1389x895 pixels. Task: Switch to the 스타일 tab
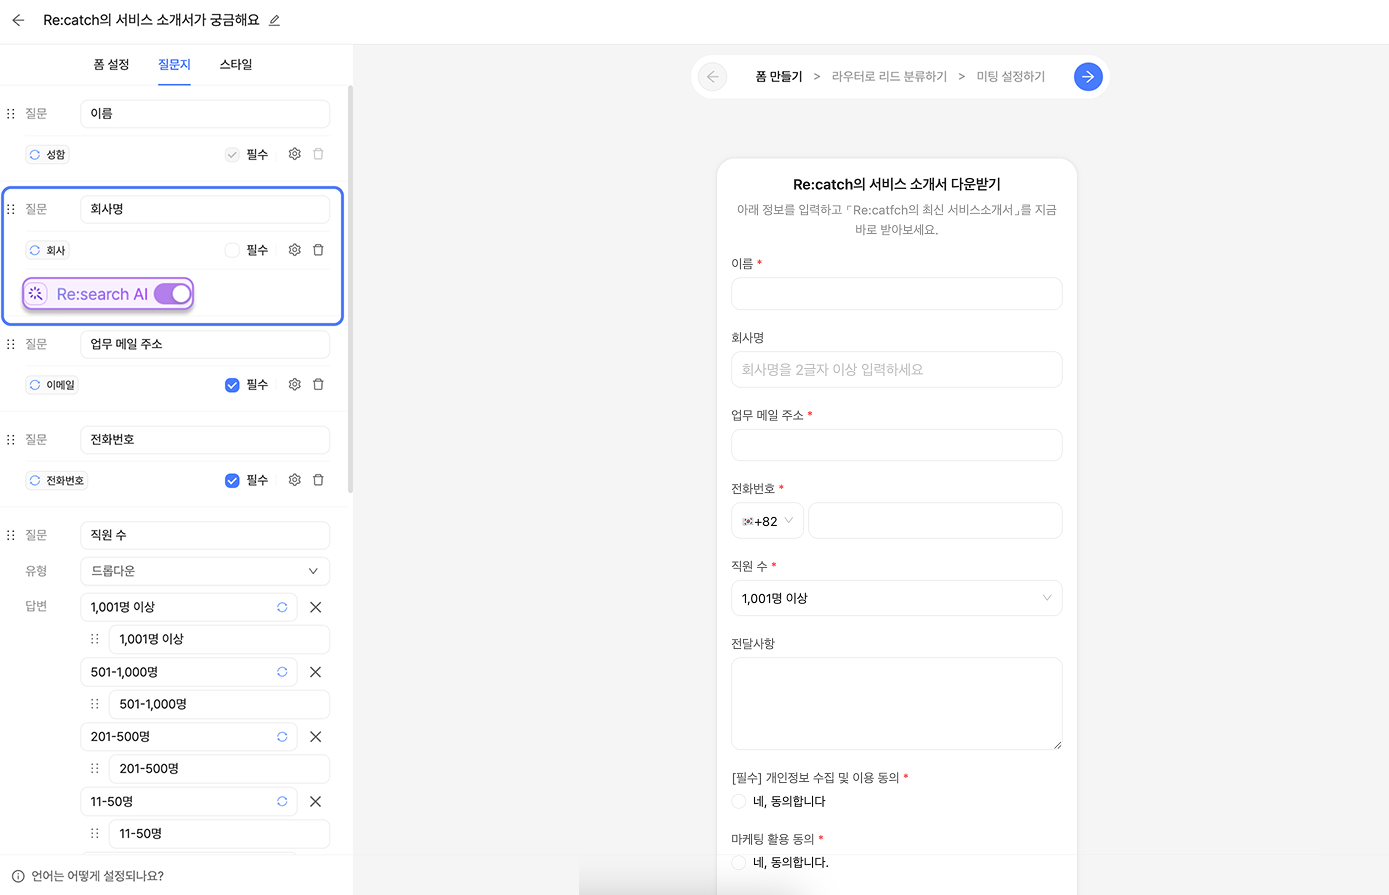coord(236,64)
